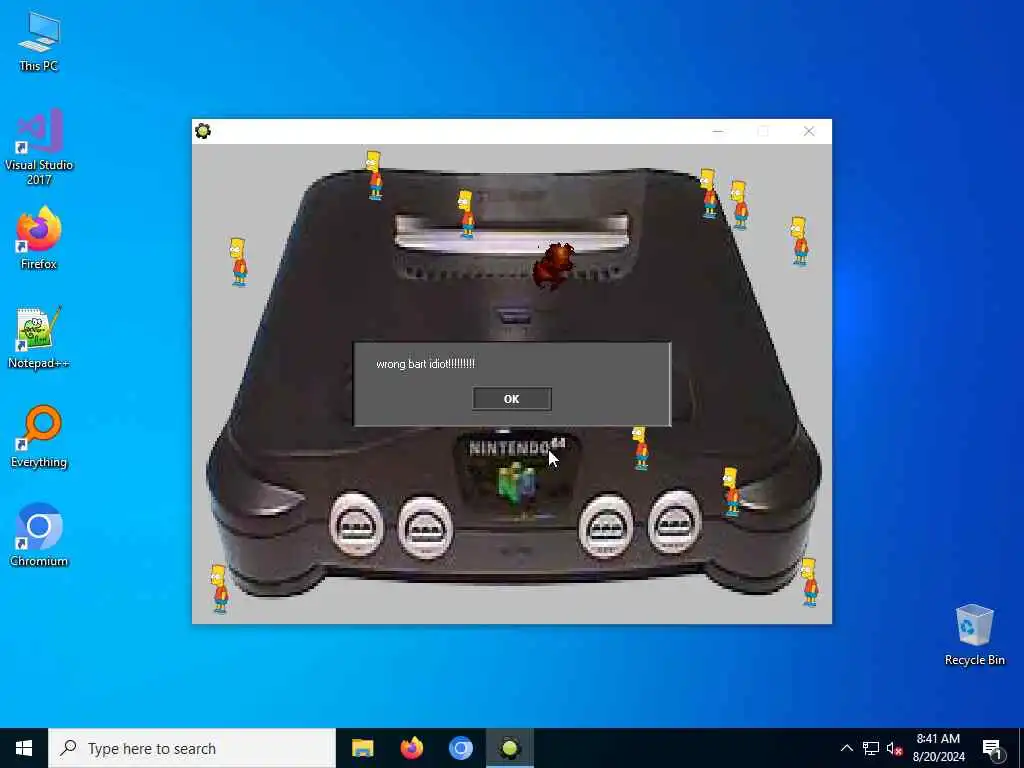Click Bart on the cartridge slot

(x=466, y=214)
